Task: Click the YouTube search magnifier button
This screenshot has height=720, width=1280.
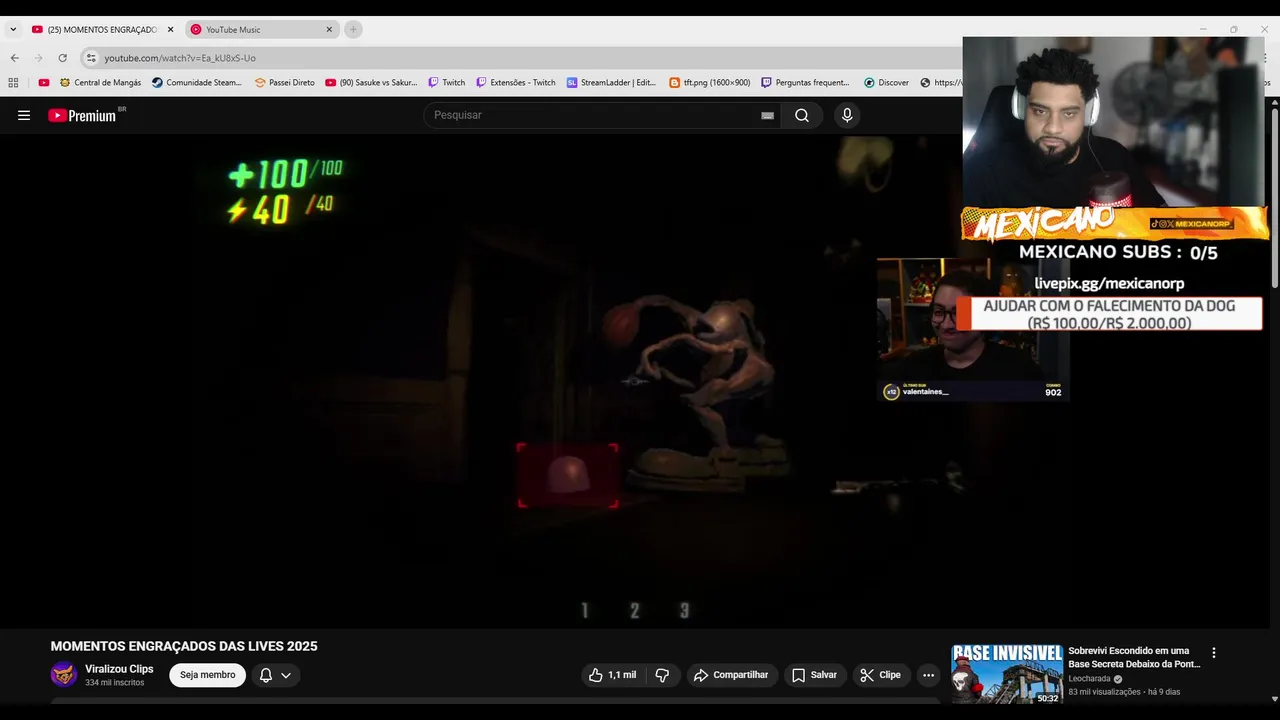Action: (x=802, y=115)
